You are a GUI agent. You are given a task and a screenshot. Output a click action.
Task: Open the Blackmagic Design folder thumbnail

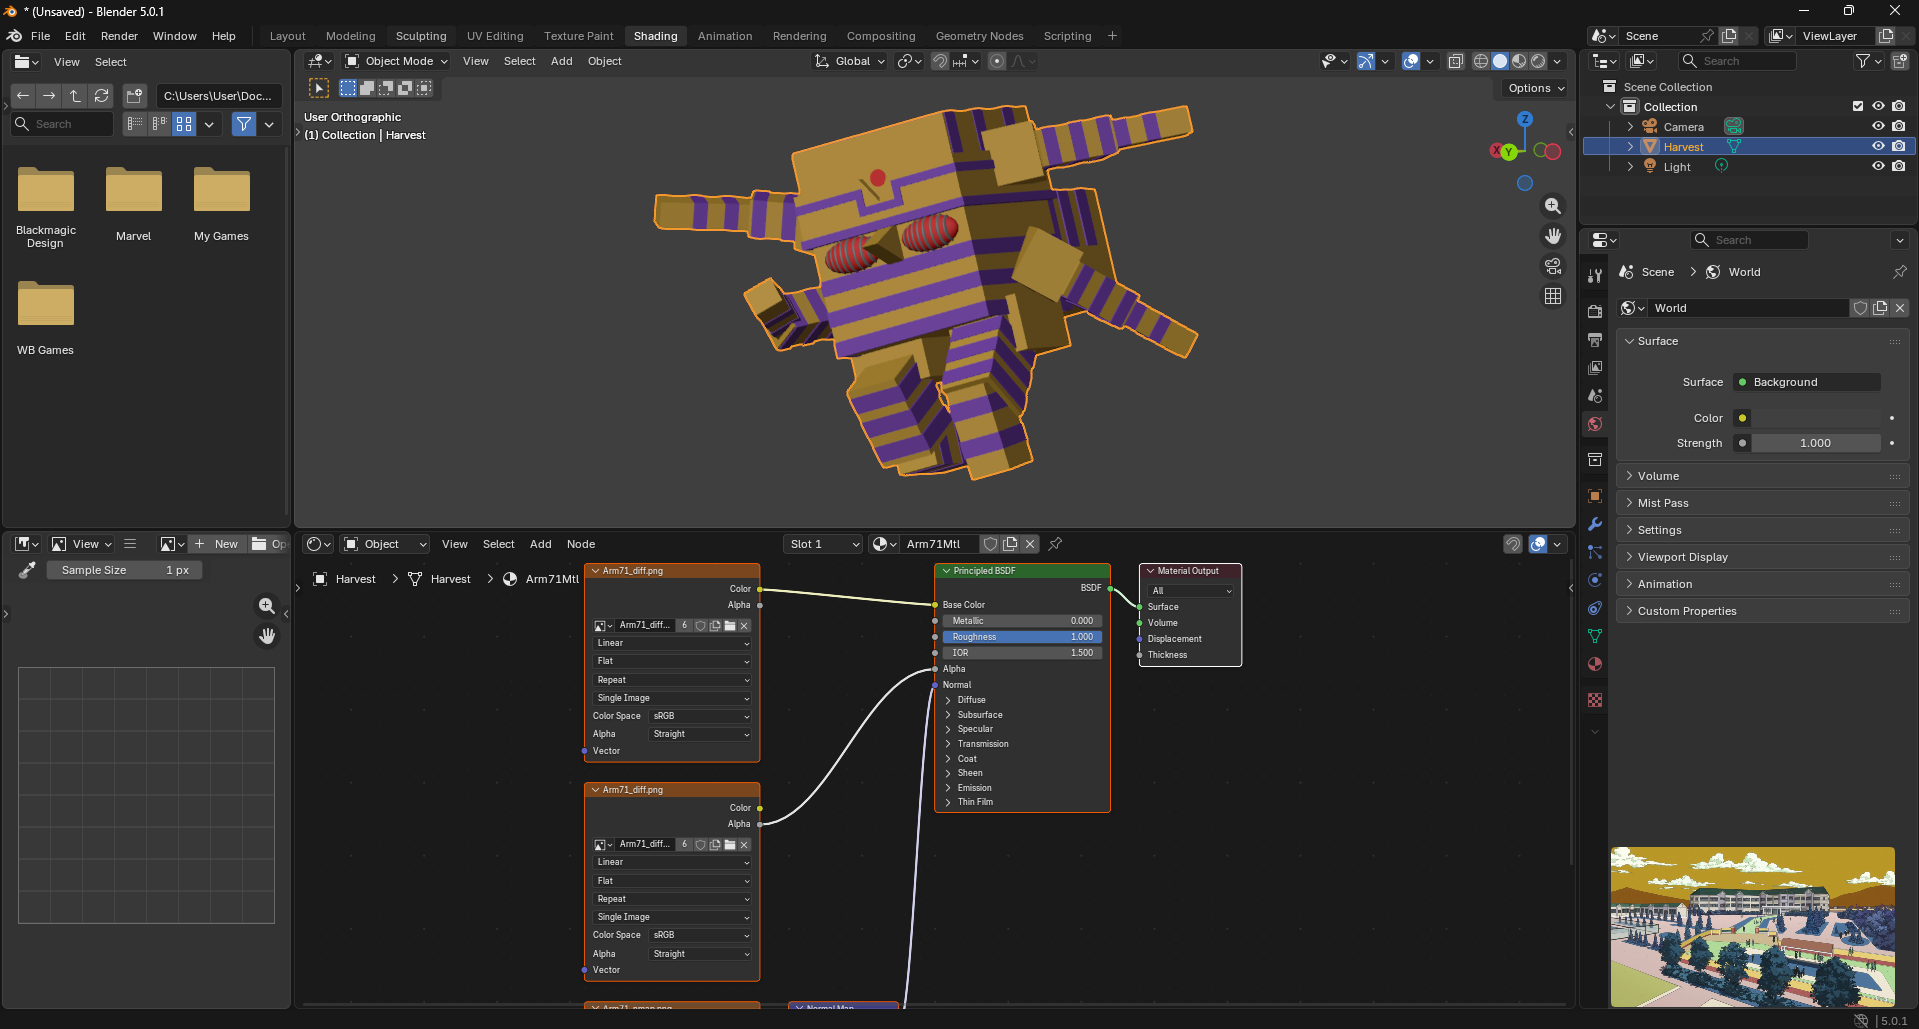pos(46,190)
